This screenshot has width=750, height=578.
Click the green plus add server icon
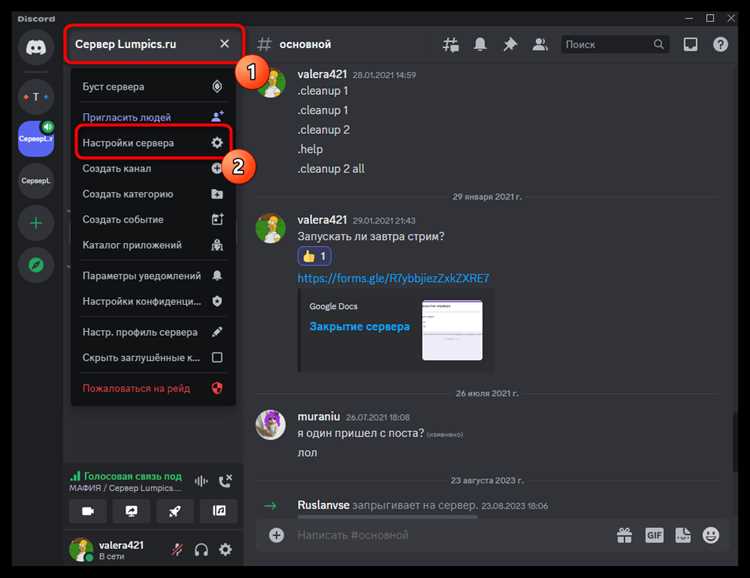36,223
